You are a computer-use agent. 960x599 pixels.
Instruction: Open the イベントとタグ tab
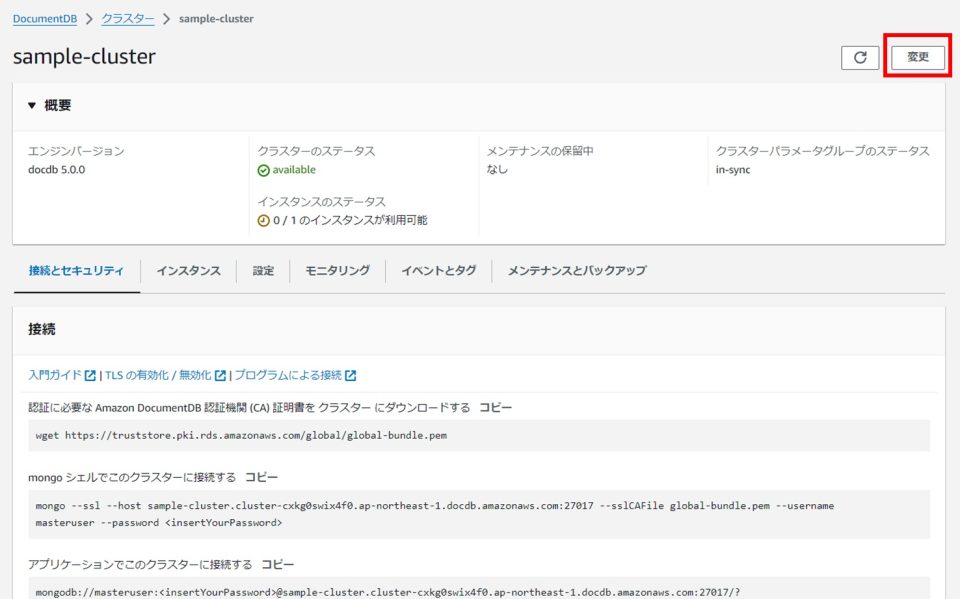[438, 271]
